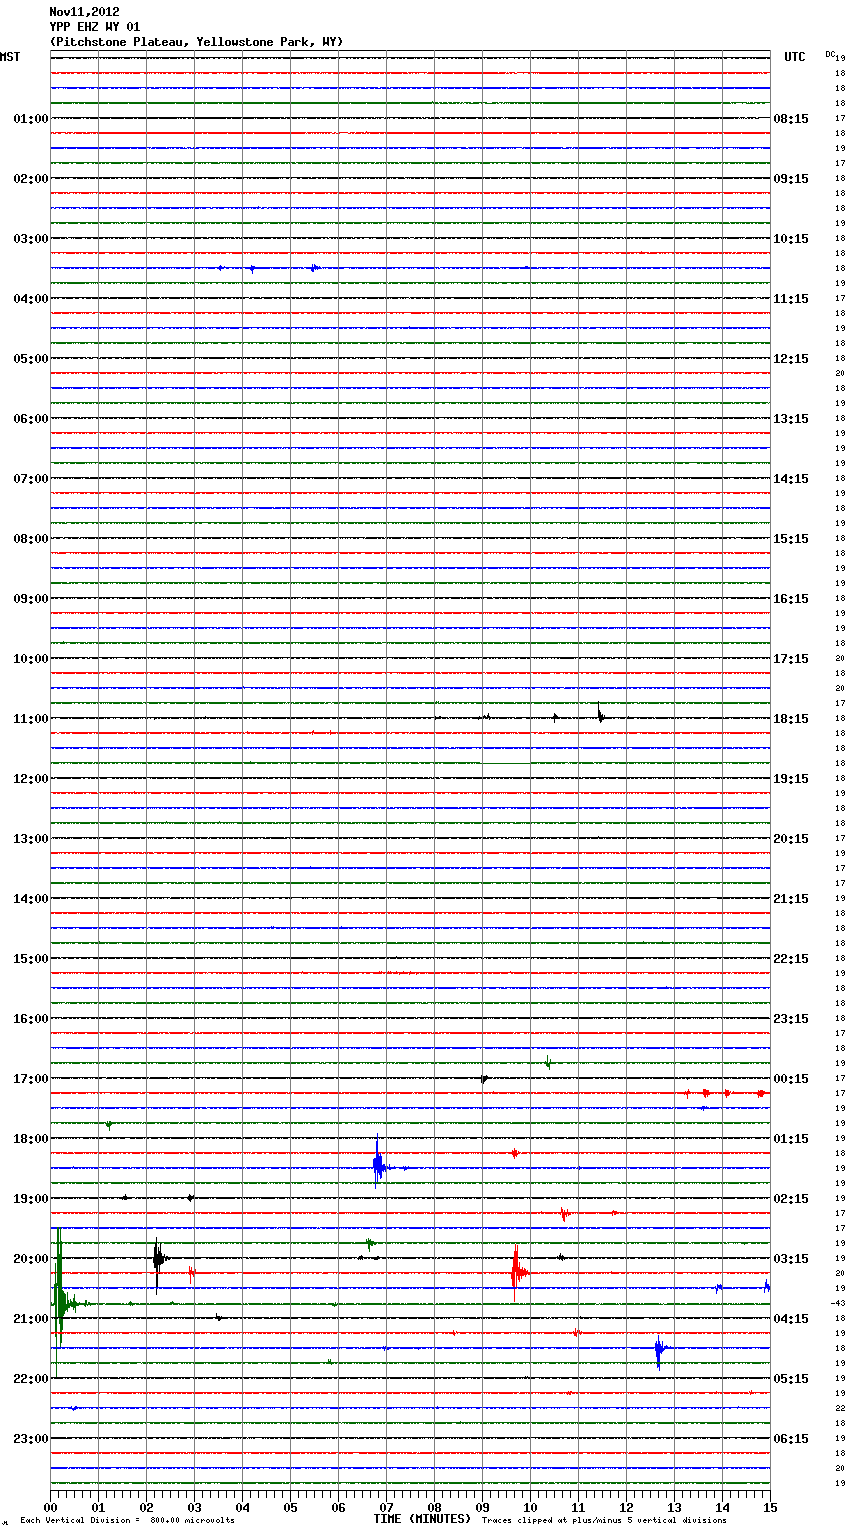Click the DC column header at top right
The width and height of the screenshot is (850, 1534).
[x=830, y=54]
